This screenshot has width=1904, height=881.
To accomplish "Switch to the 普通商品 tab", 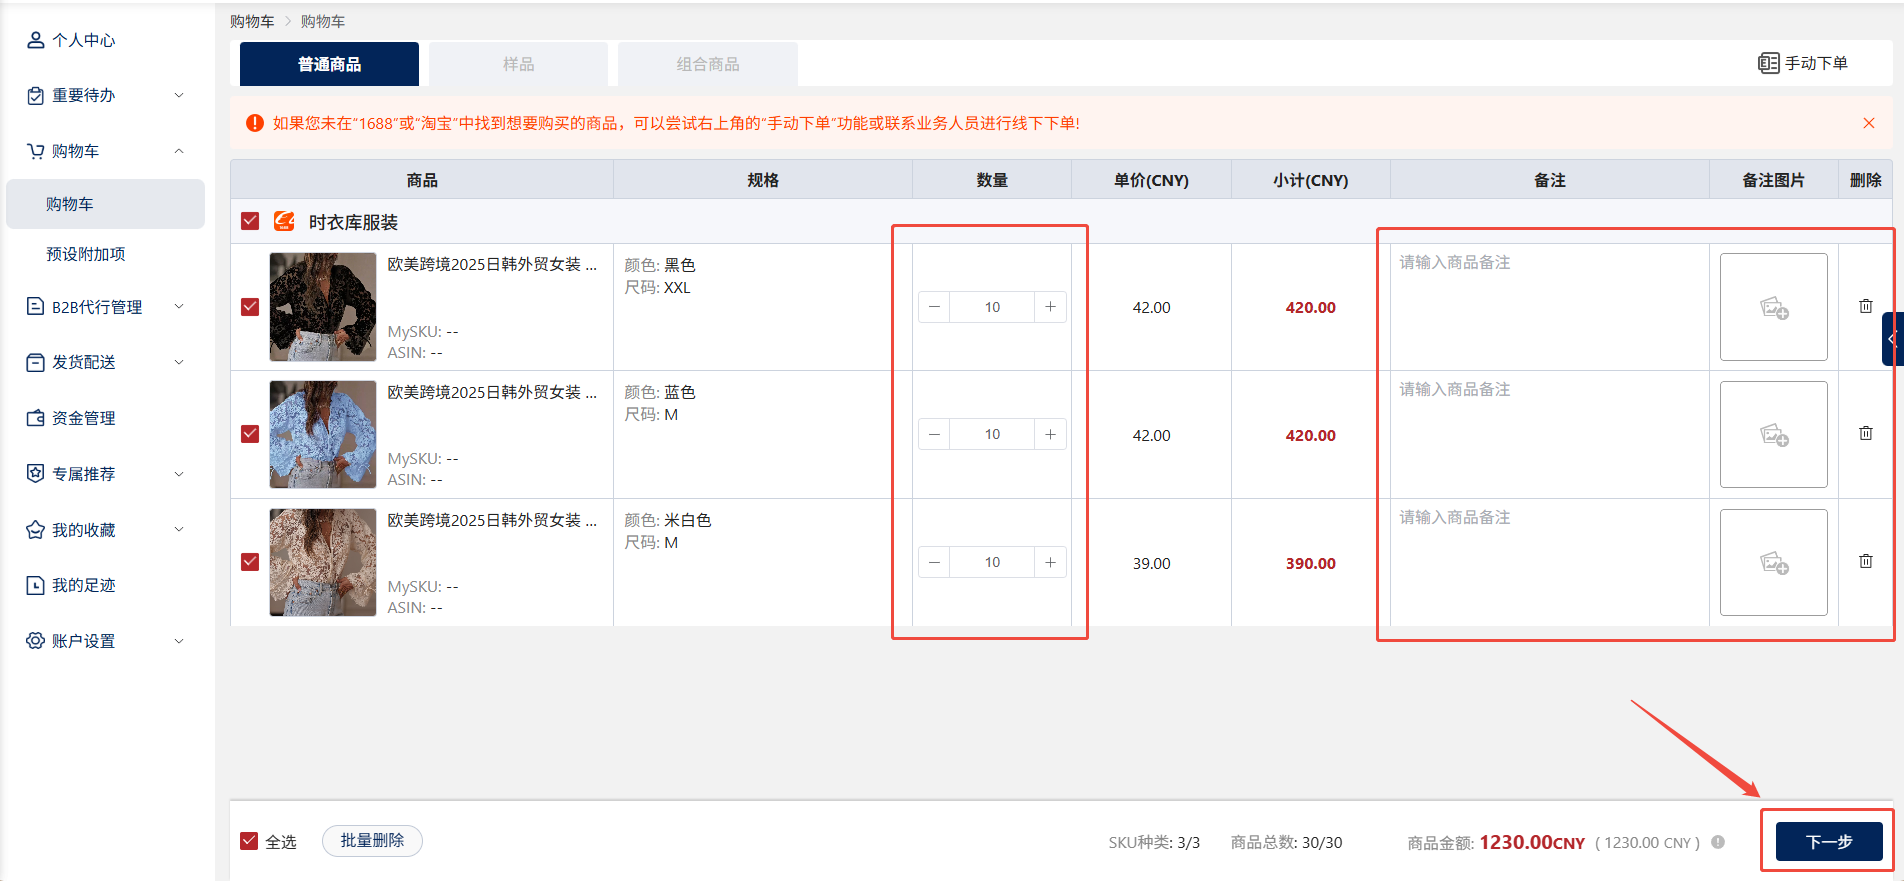I will pos(329,64).
